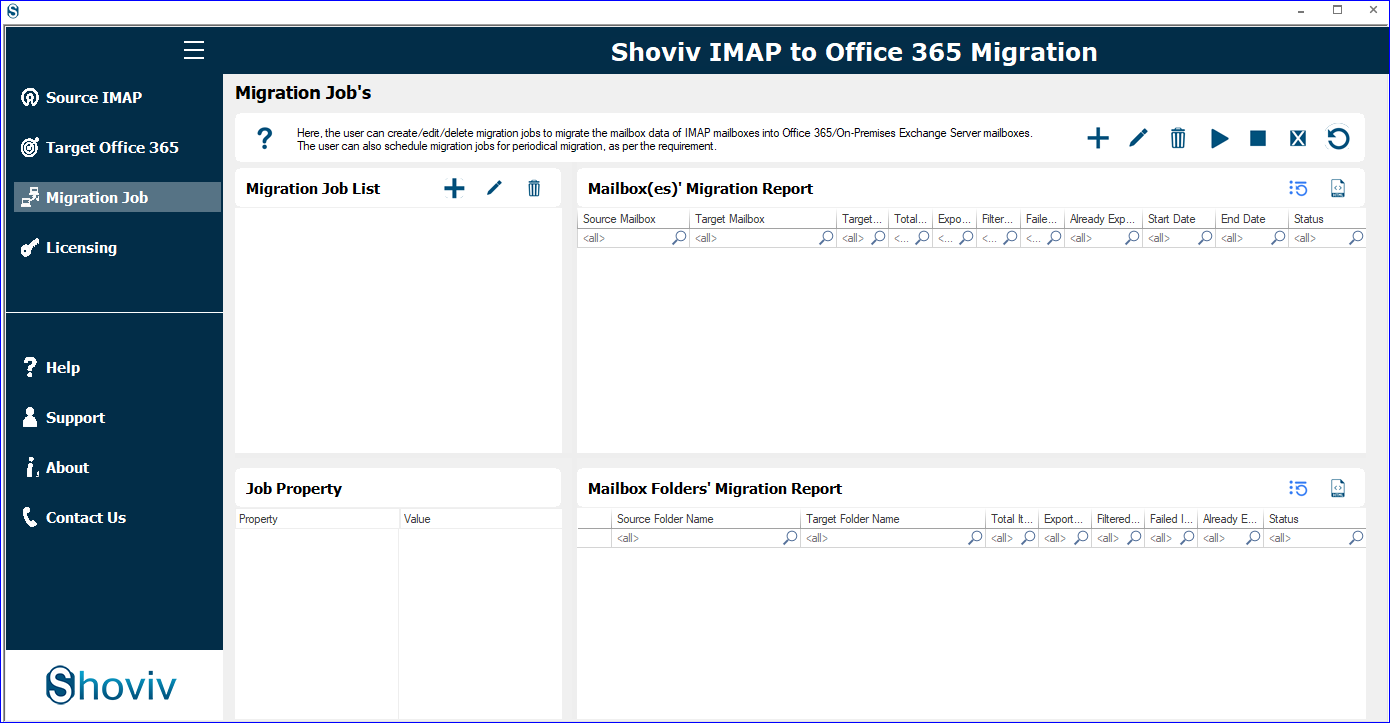The image size is (1390, 723).
Task: Click trash icon in Migration Job List panel
Action: [x=534, y=188]
